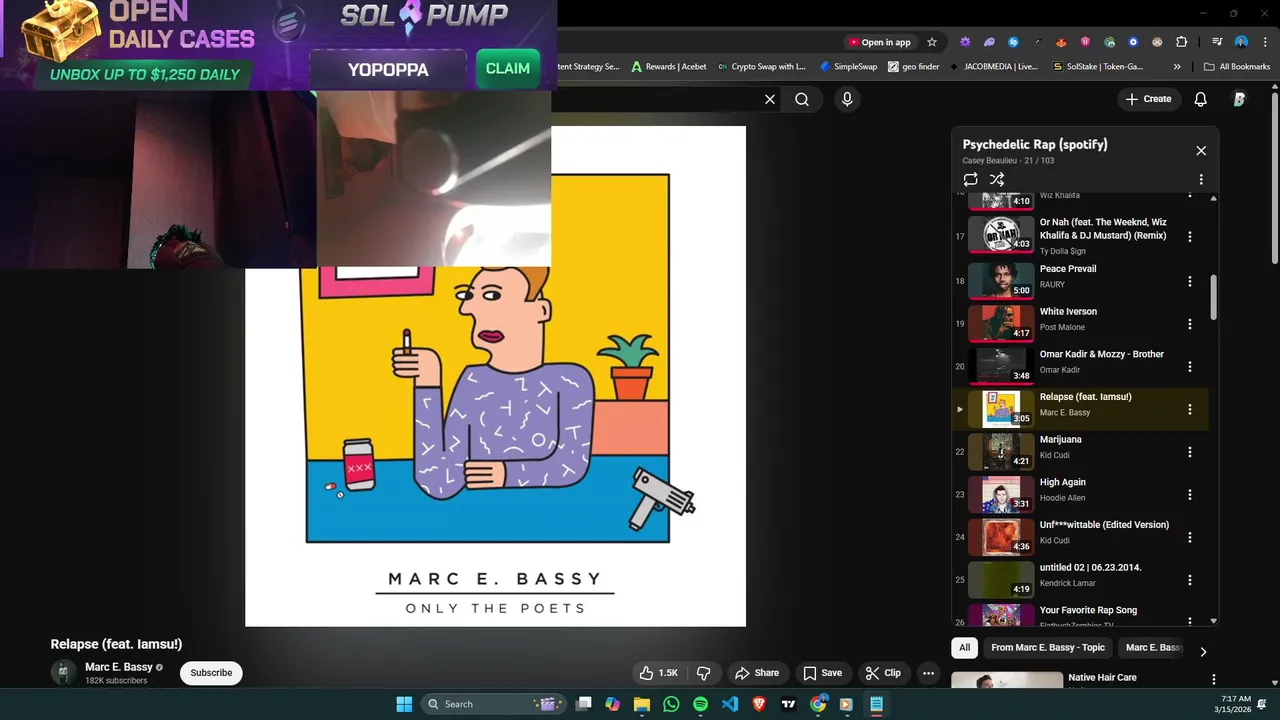
Task: Open TradingView from taskbar
Action: (x=788, y=704)
